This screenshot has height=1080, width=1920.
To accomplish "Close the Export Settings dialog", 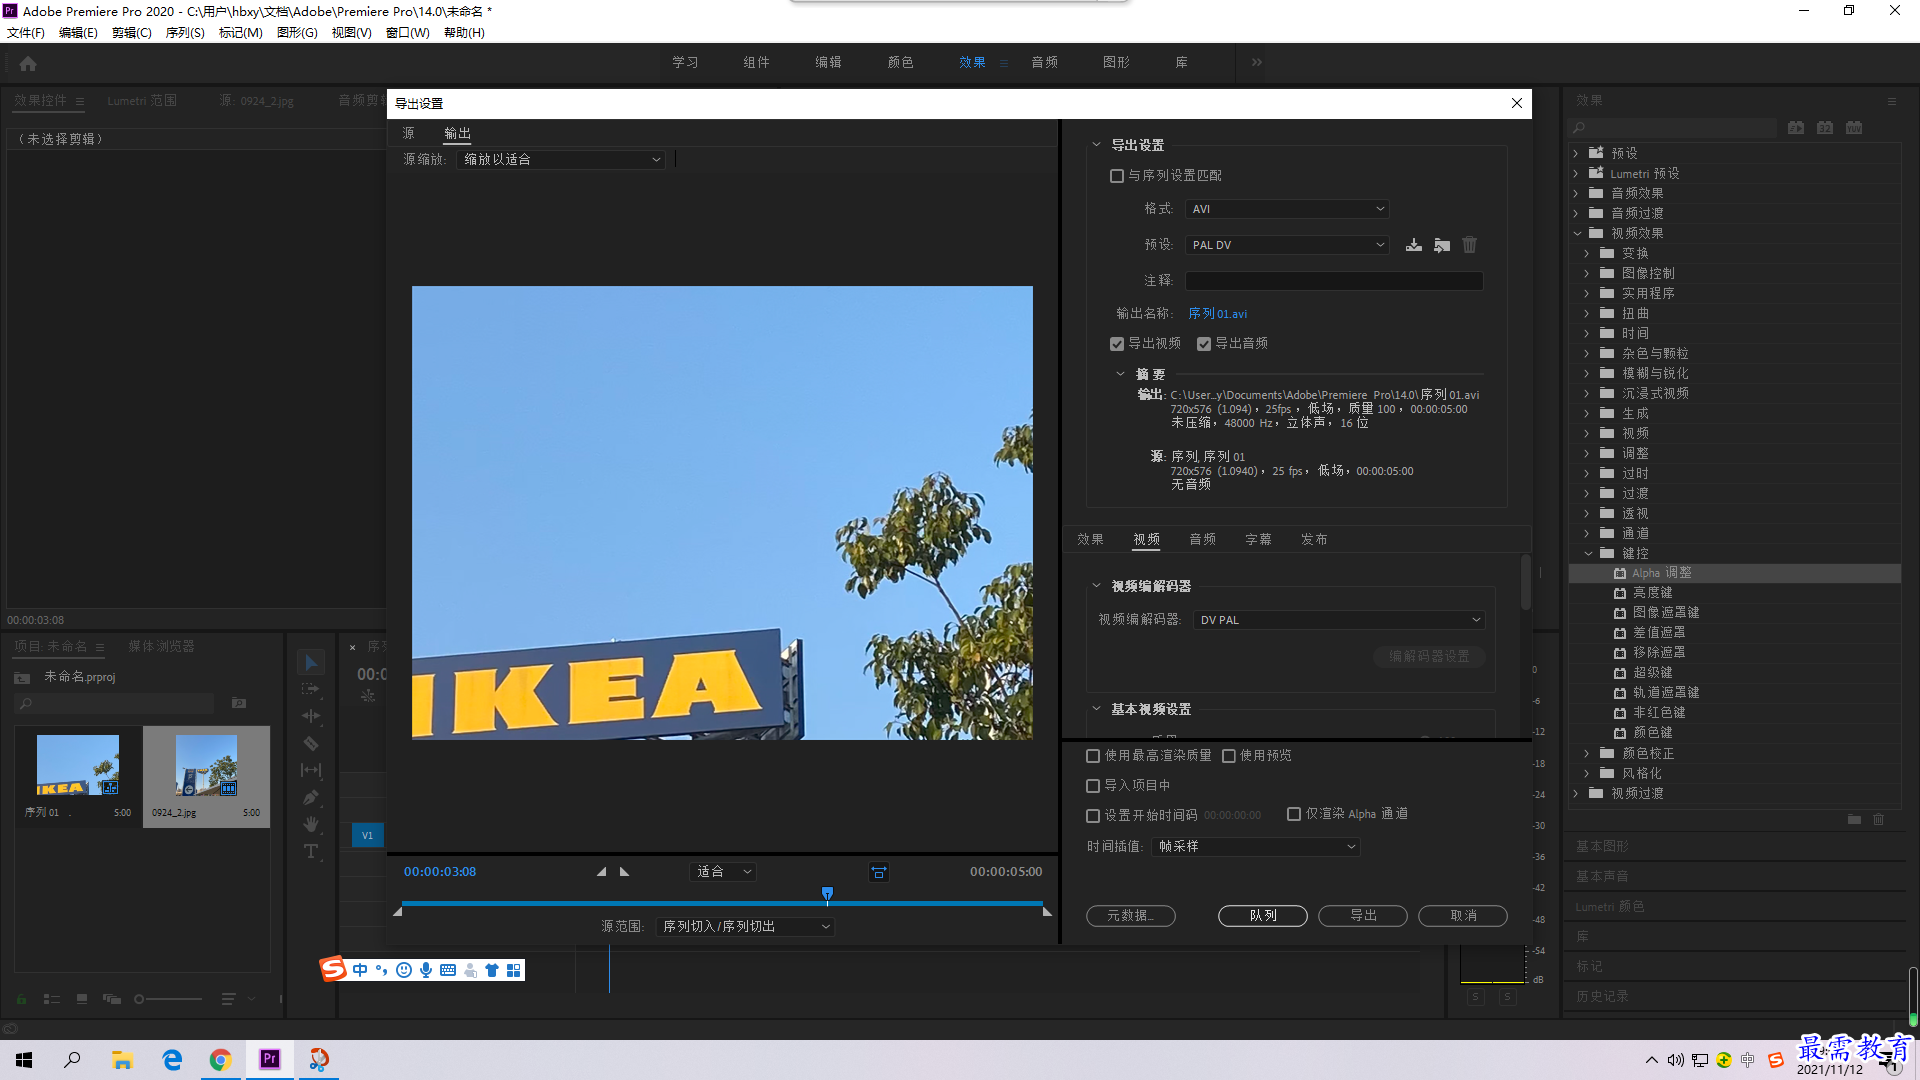I will (1516, 103).
